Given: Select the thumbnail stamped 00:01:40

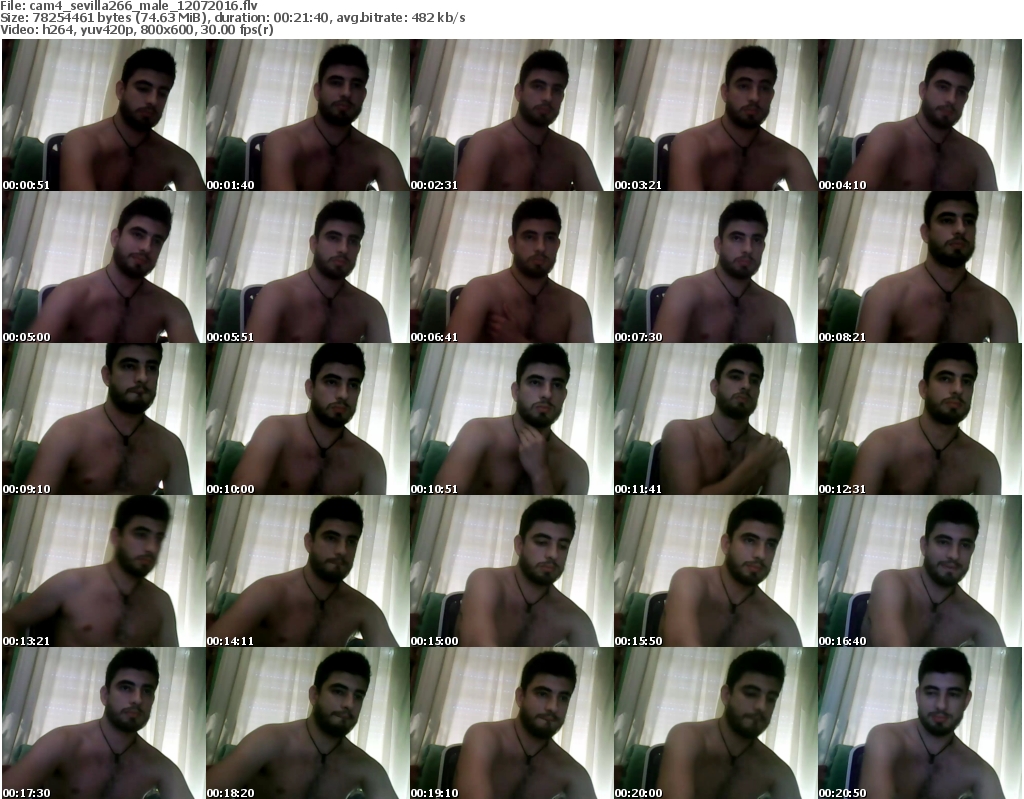Looking at the screenshot, I should [308, 115].
